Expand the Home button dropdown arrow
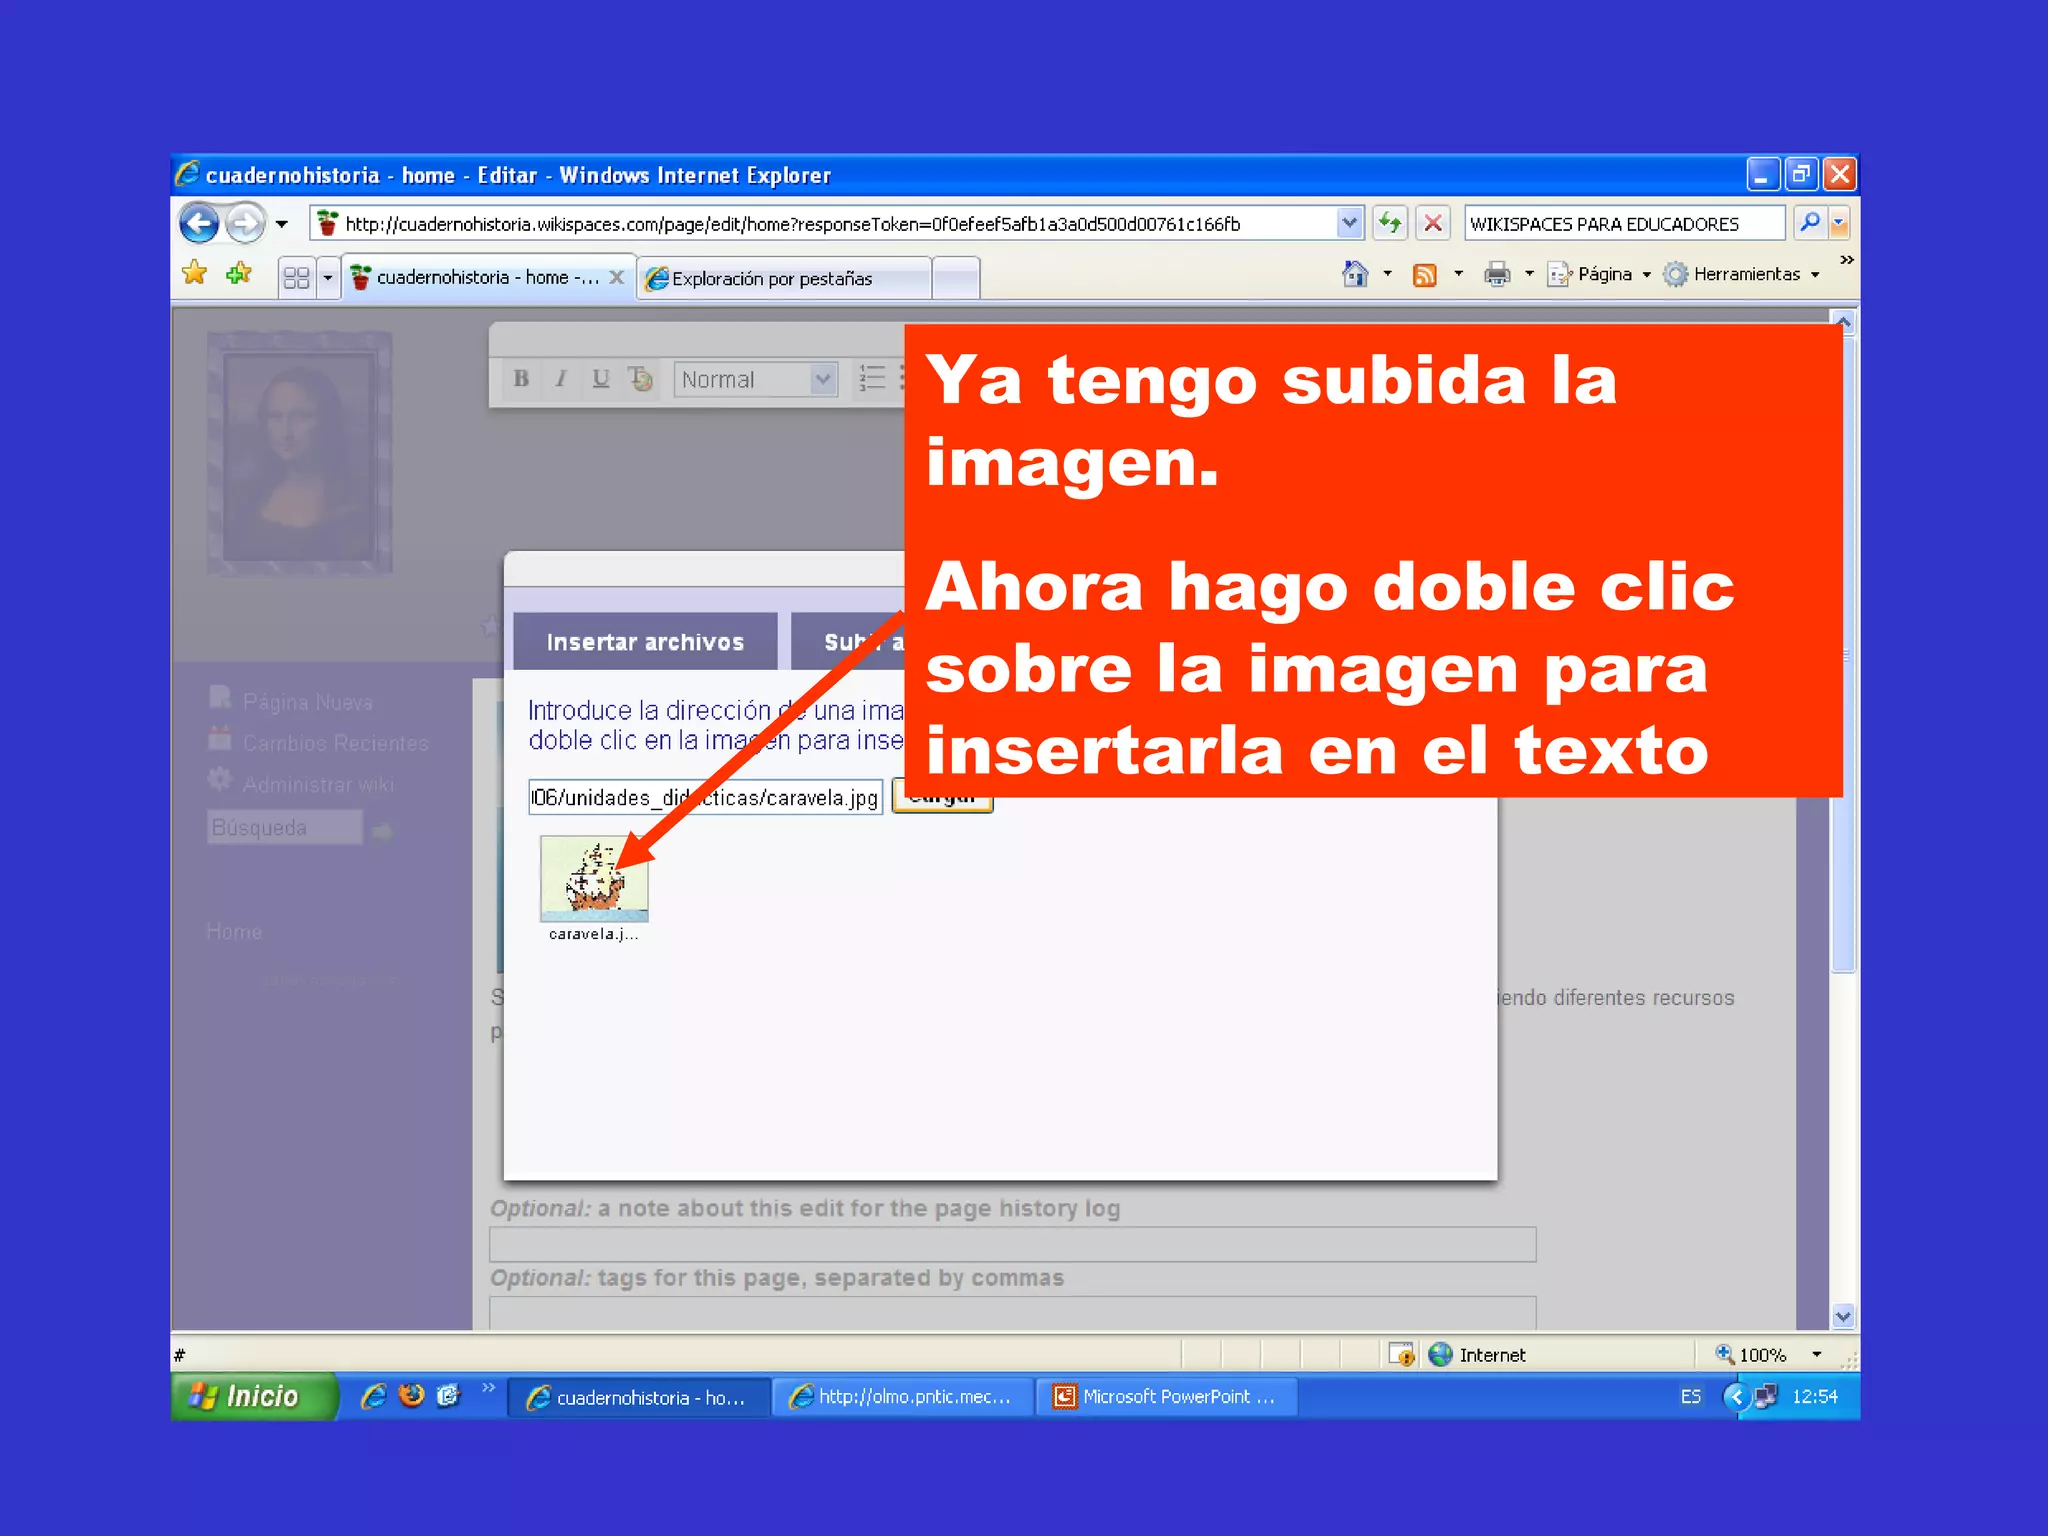 [1387, 274]
